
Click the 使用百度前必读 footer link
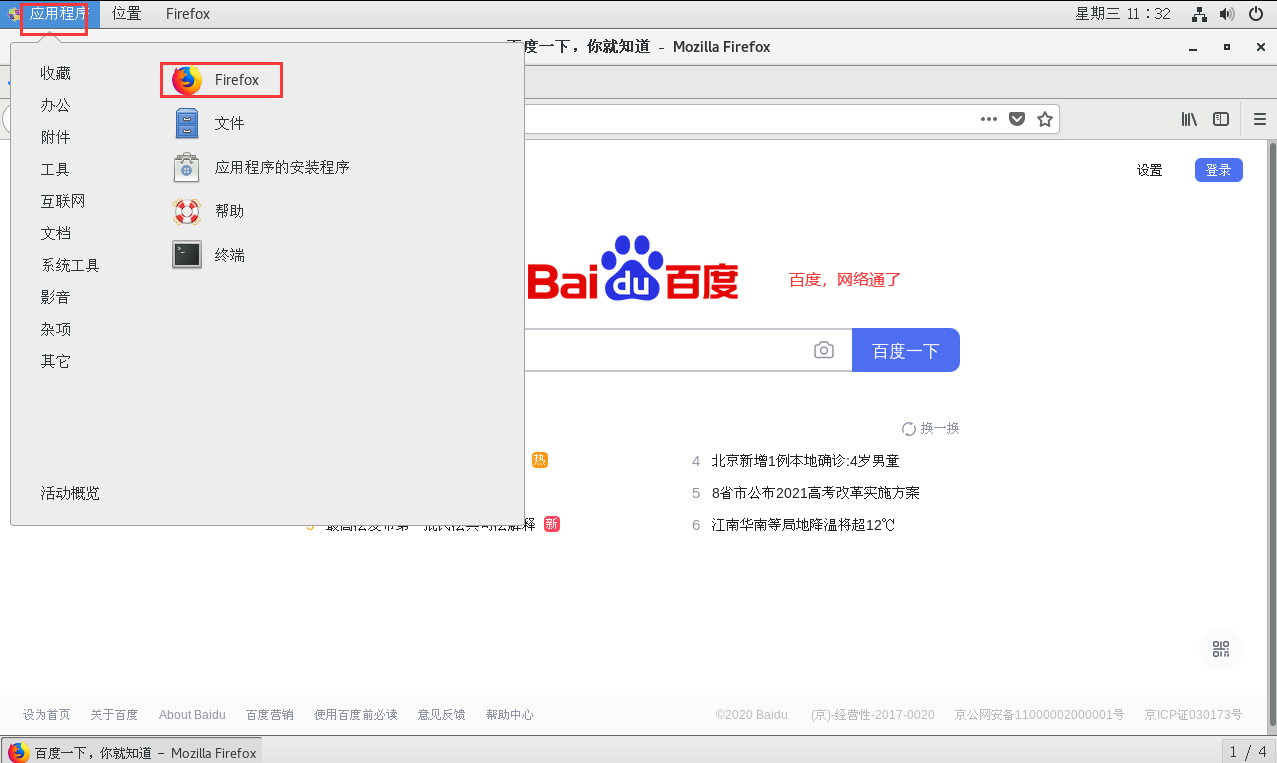(356, 714)
